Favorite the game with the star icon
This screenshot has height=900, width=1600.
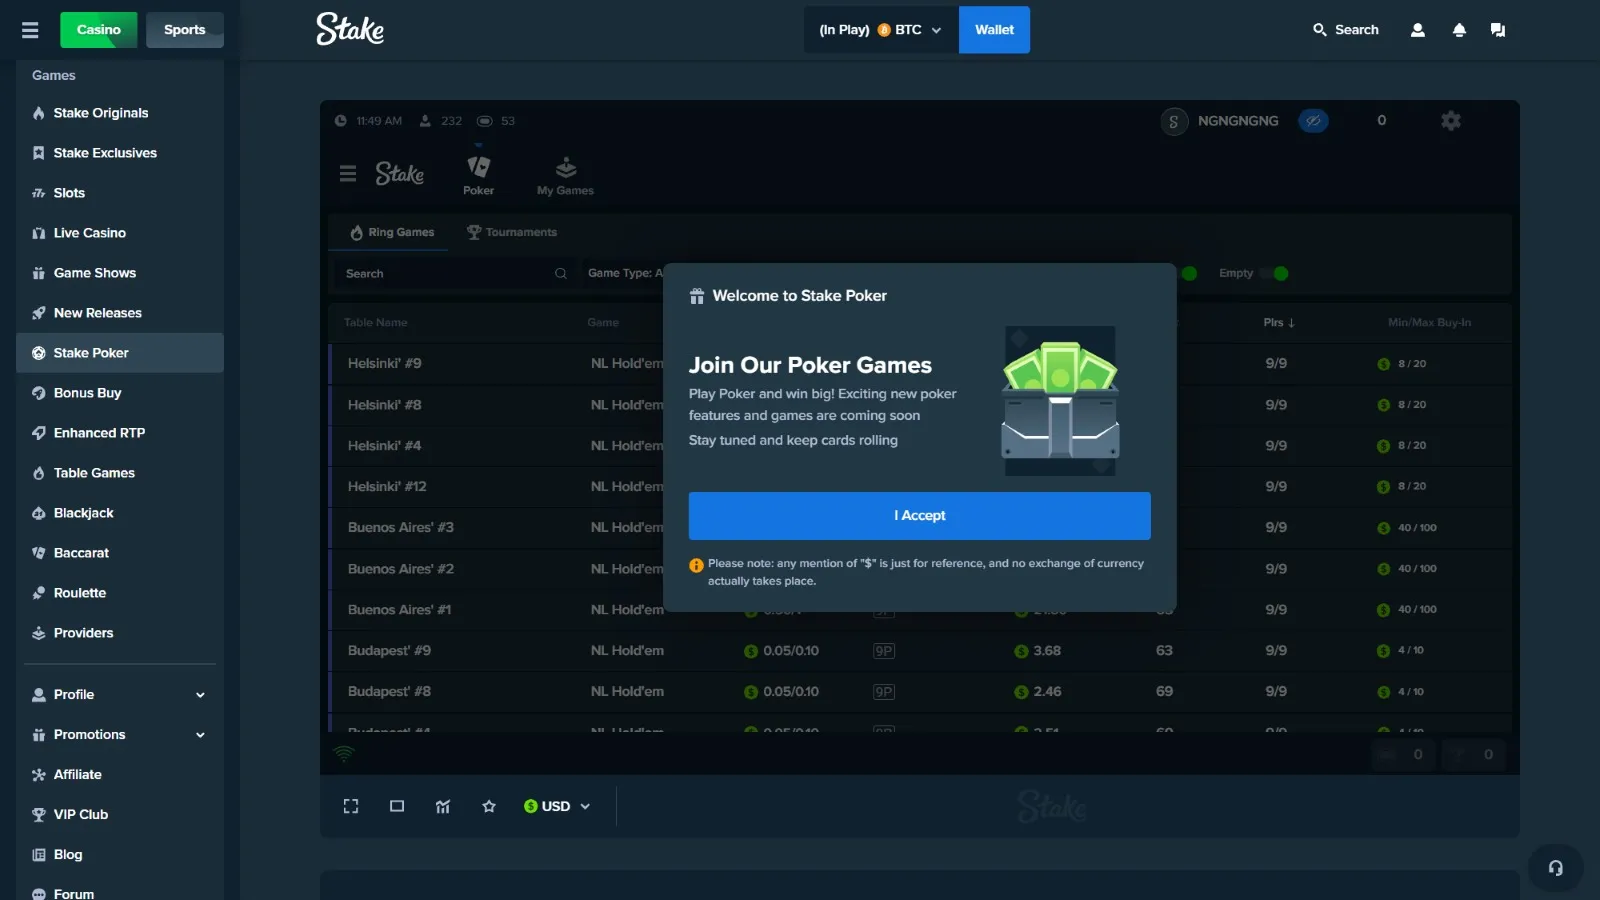click(x=489, y=806)
